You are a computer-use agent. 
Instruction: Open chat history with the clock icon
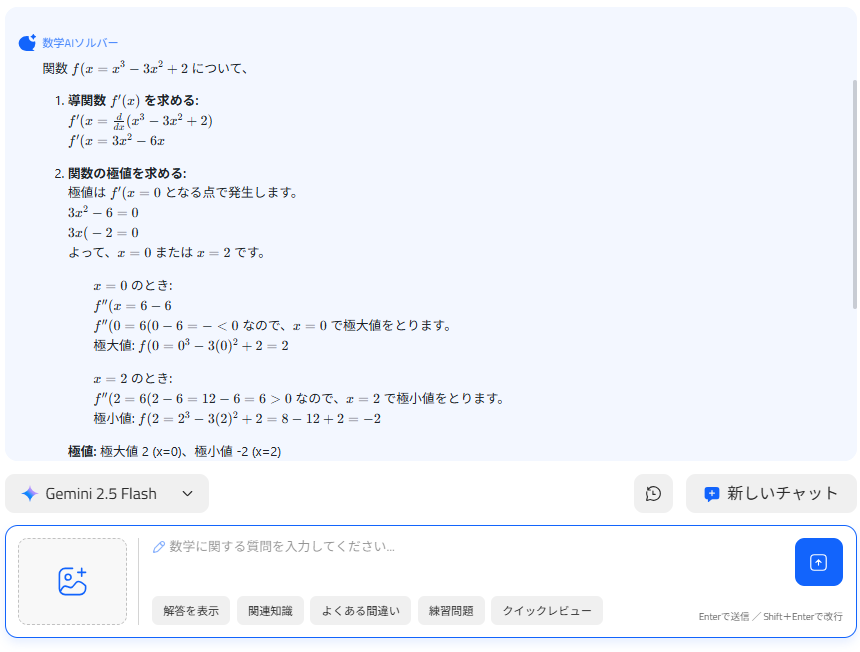pyautogui.click(x=653, y=494)
